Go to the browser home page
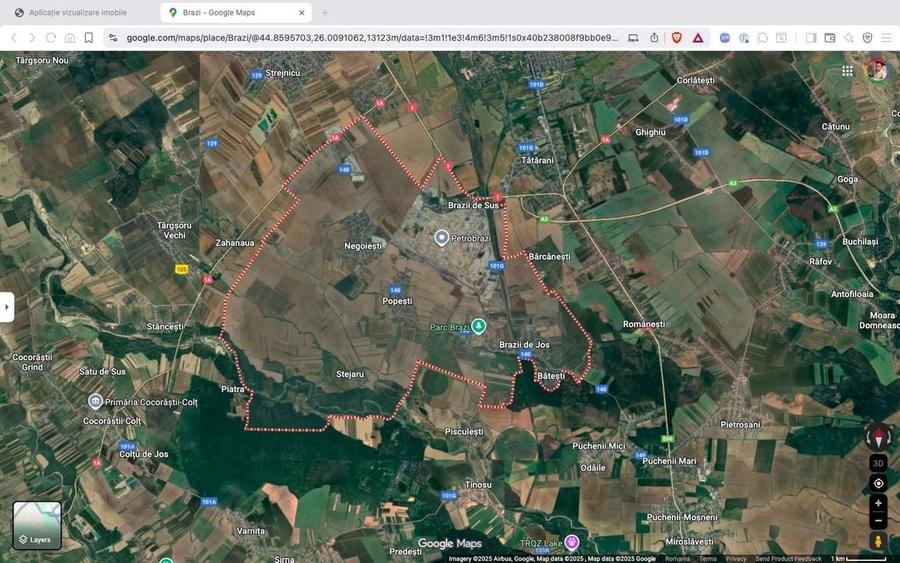 point(69,38)
